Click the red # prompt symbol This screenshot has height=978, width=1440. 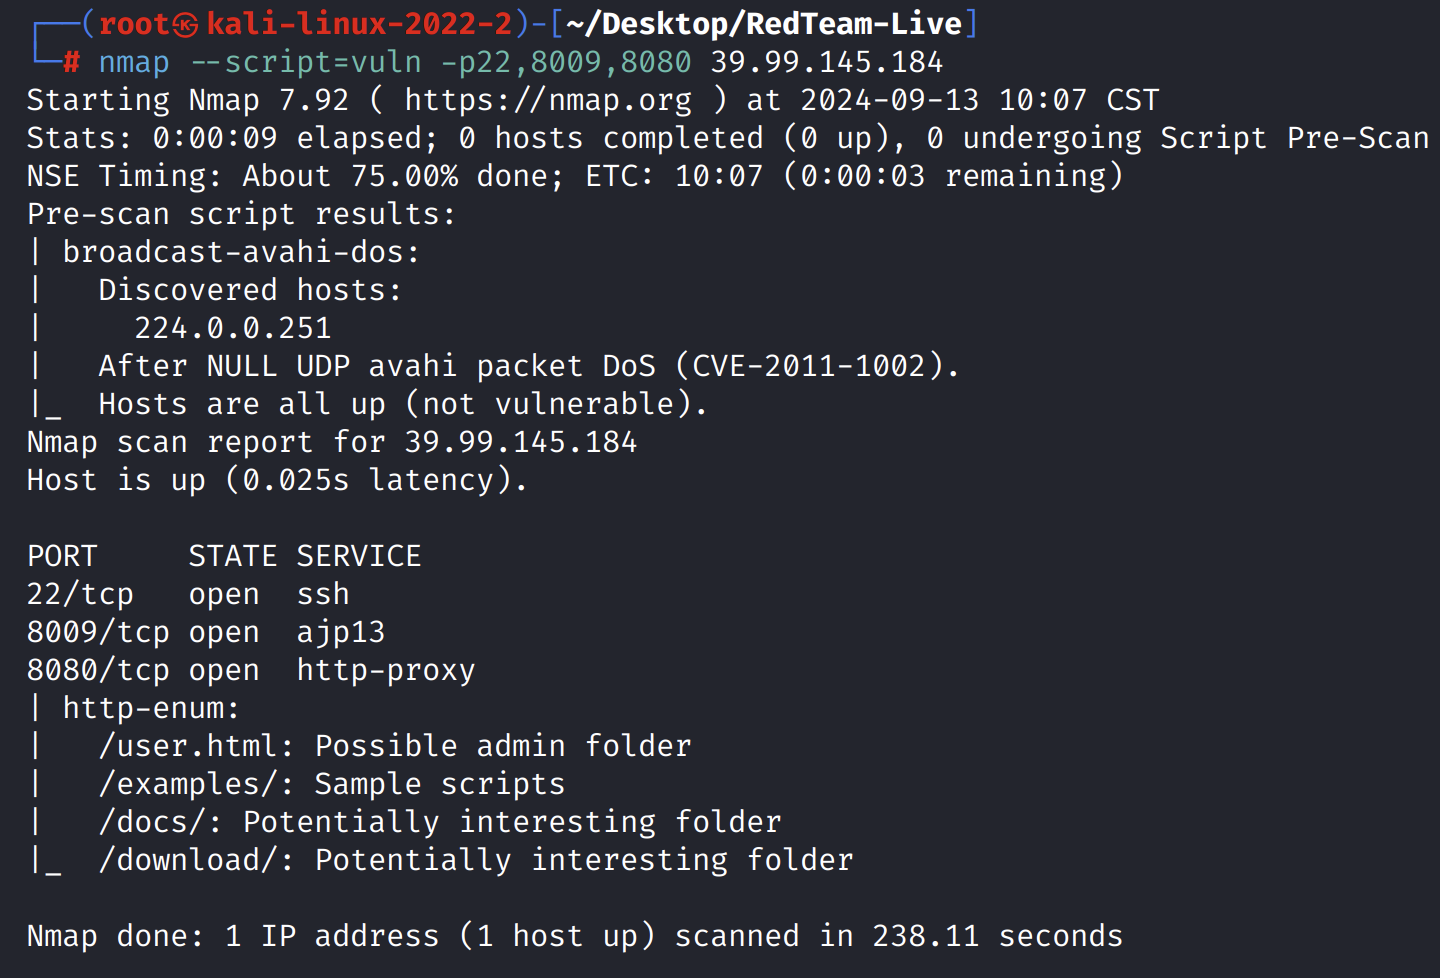point(71,62)
